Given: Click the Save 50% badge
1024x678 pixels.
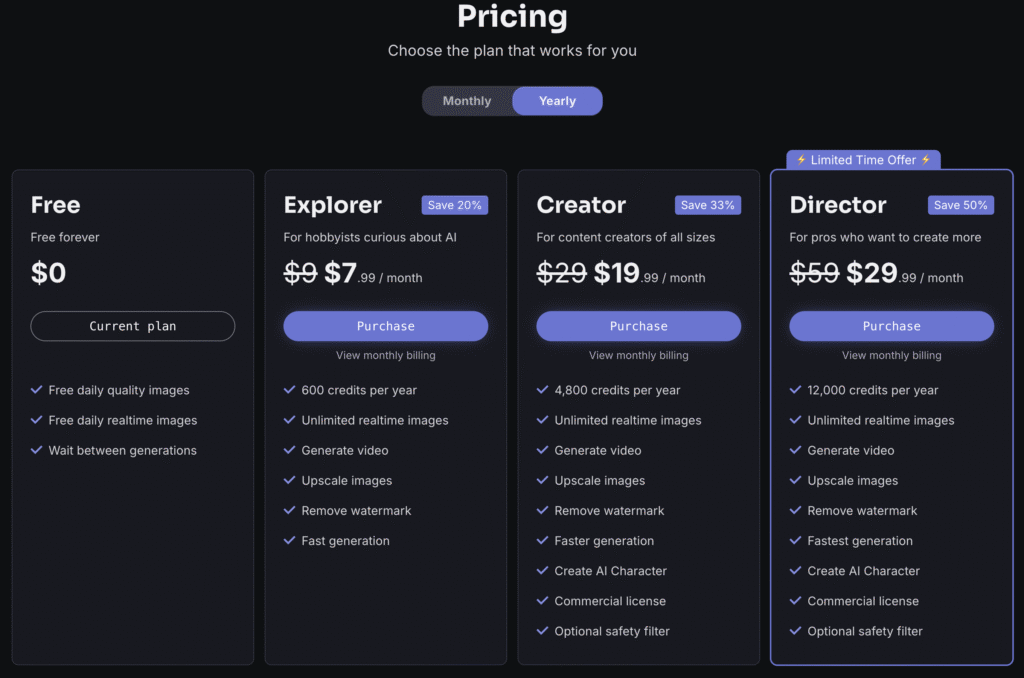Looking at the screenshot, I should coord(961,205).
